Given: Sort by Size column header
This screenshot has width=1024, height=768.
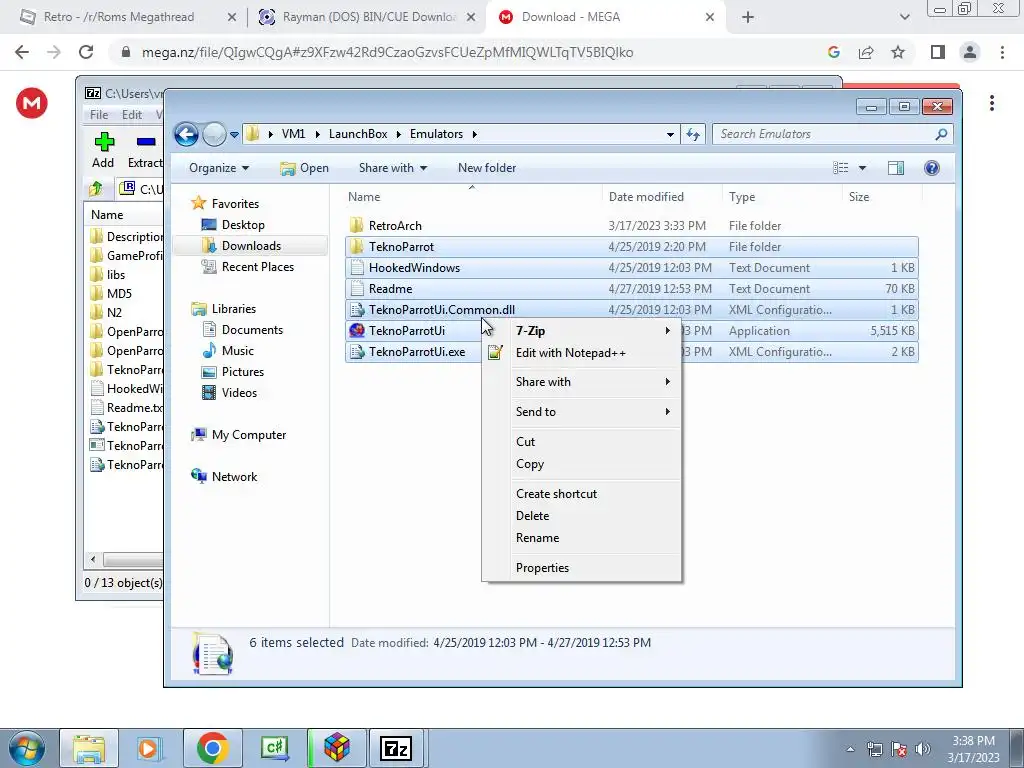Looking at the screenshot, I should point(882,197).
